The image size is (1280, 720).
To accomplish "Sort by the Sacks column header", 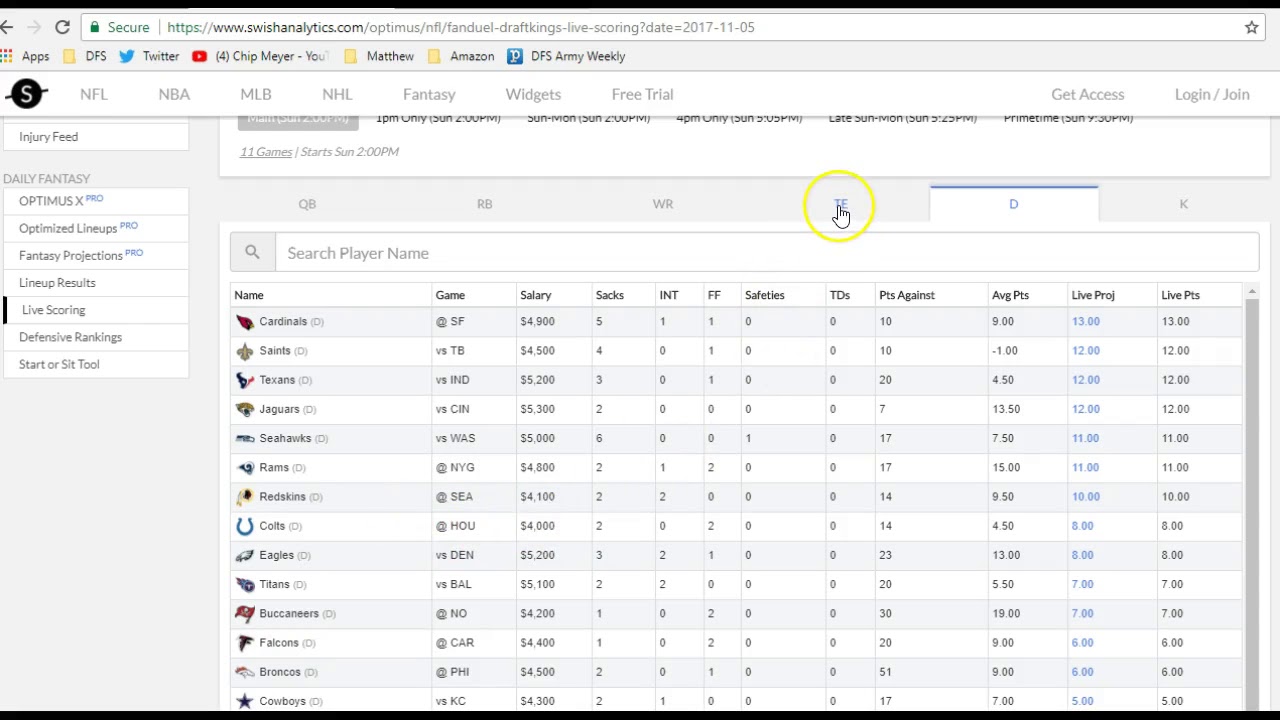I will point(610,295).
